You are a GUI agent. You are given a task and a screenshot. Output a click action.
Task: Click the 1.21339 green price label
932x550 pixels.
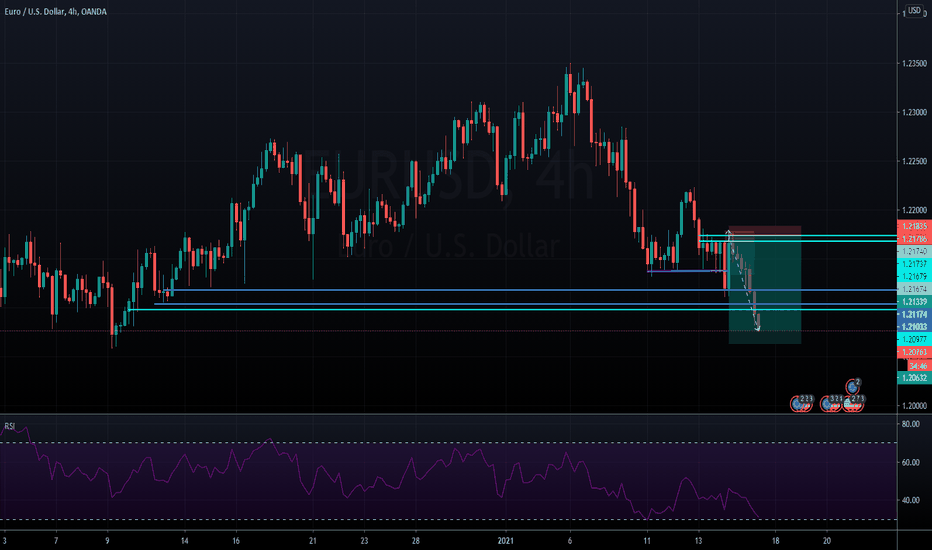click(914, 302)
